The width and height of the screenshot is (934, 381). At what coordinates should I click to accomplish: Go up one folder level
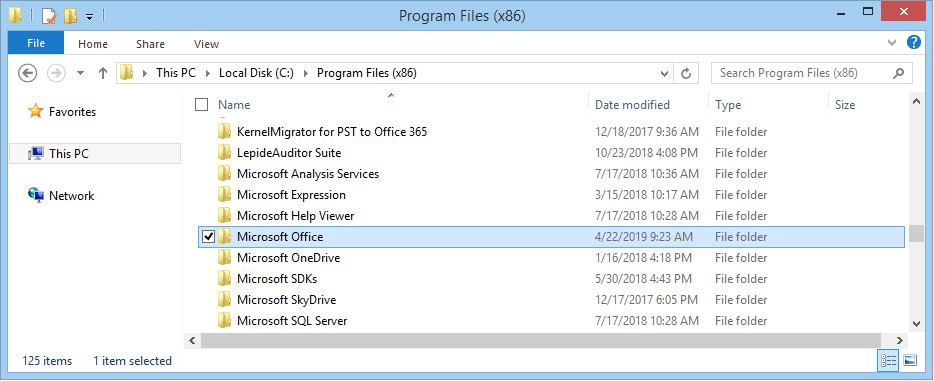pos(102,73)
